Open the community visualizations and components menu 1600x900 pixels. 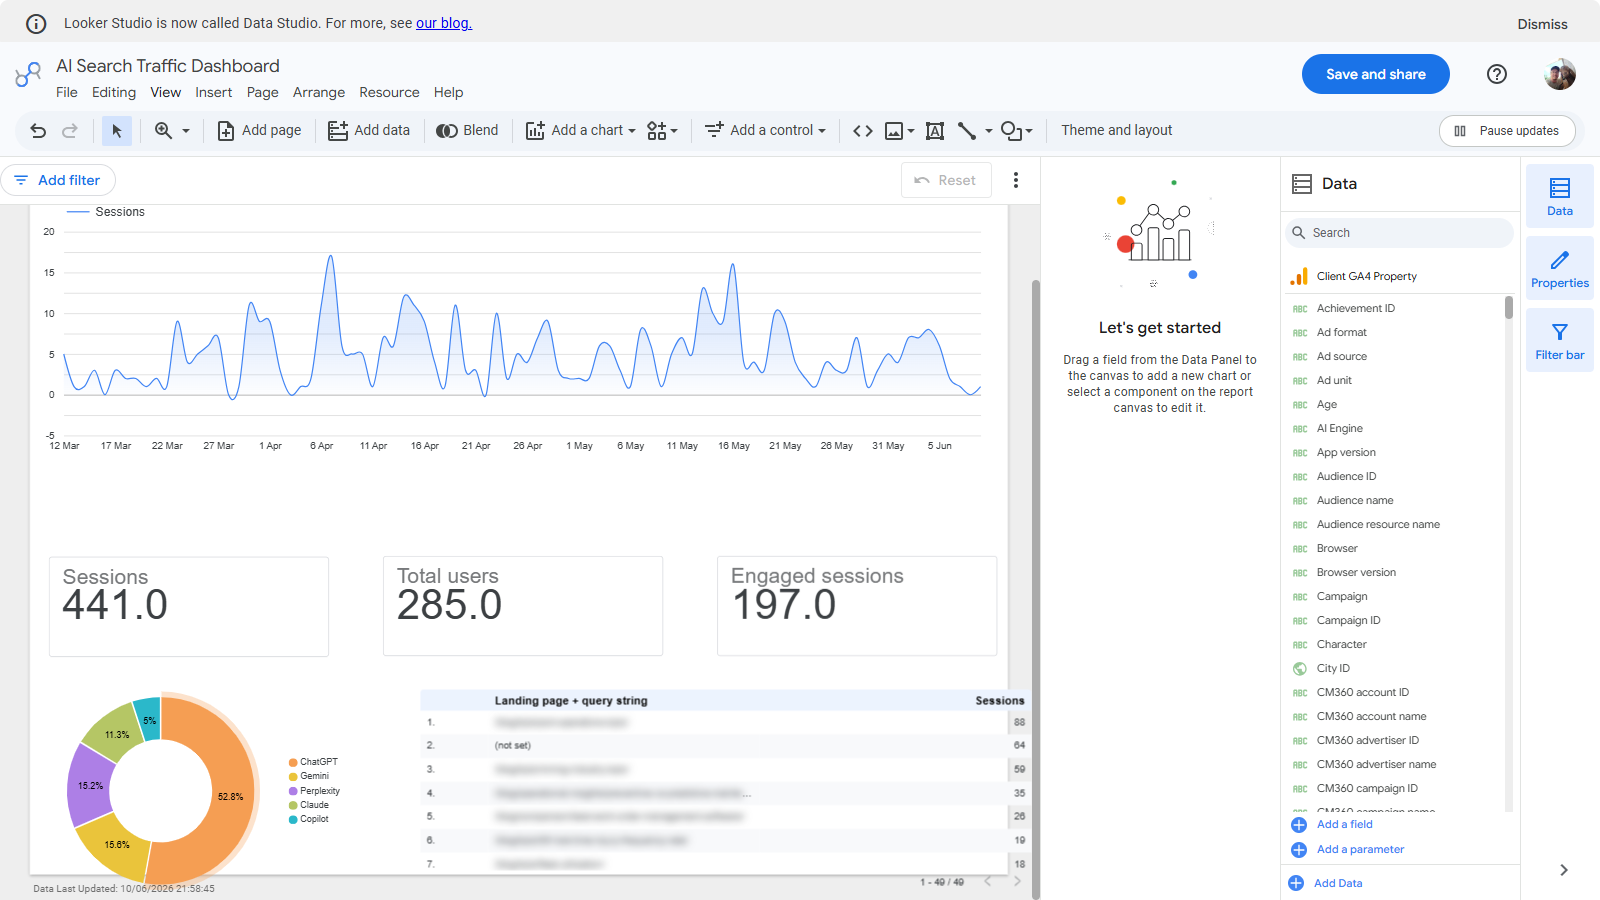pyautogui.click(x=662, y=130)
